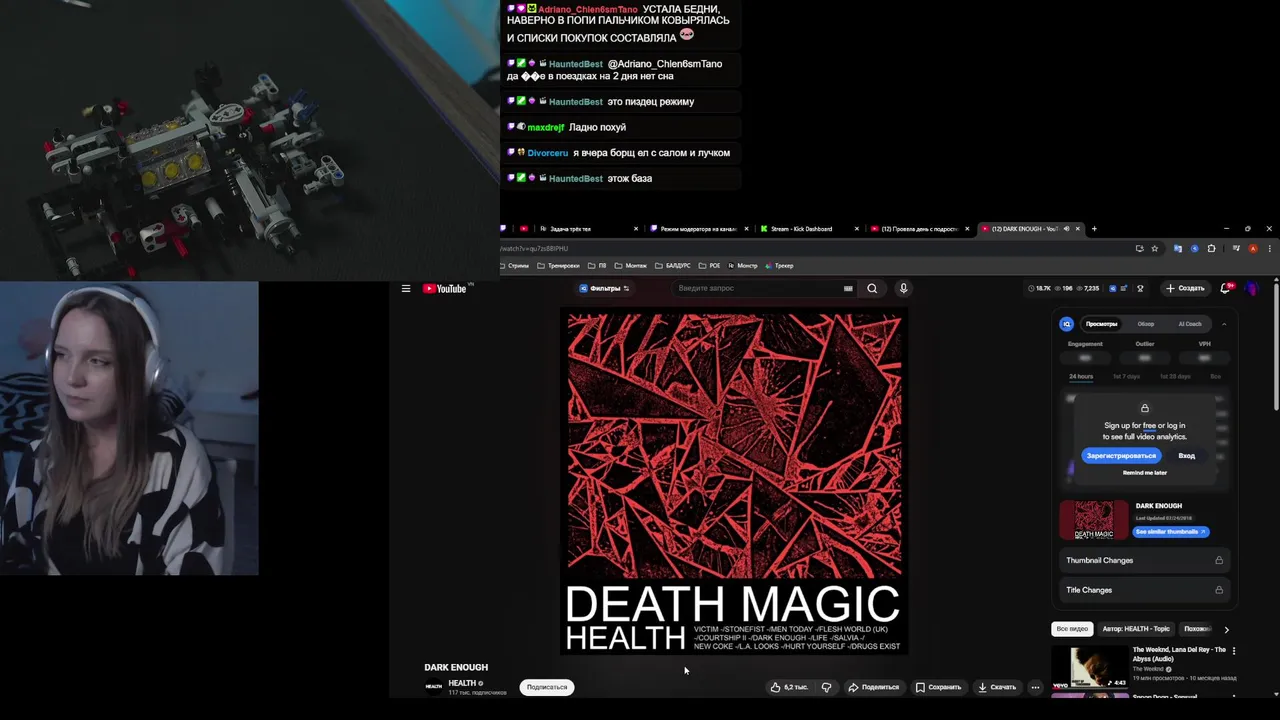1280x720 pixels.
Task: Switch to the Обзор tab
Action: point(1146,324)
